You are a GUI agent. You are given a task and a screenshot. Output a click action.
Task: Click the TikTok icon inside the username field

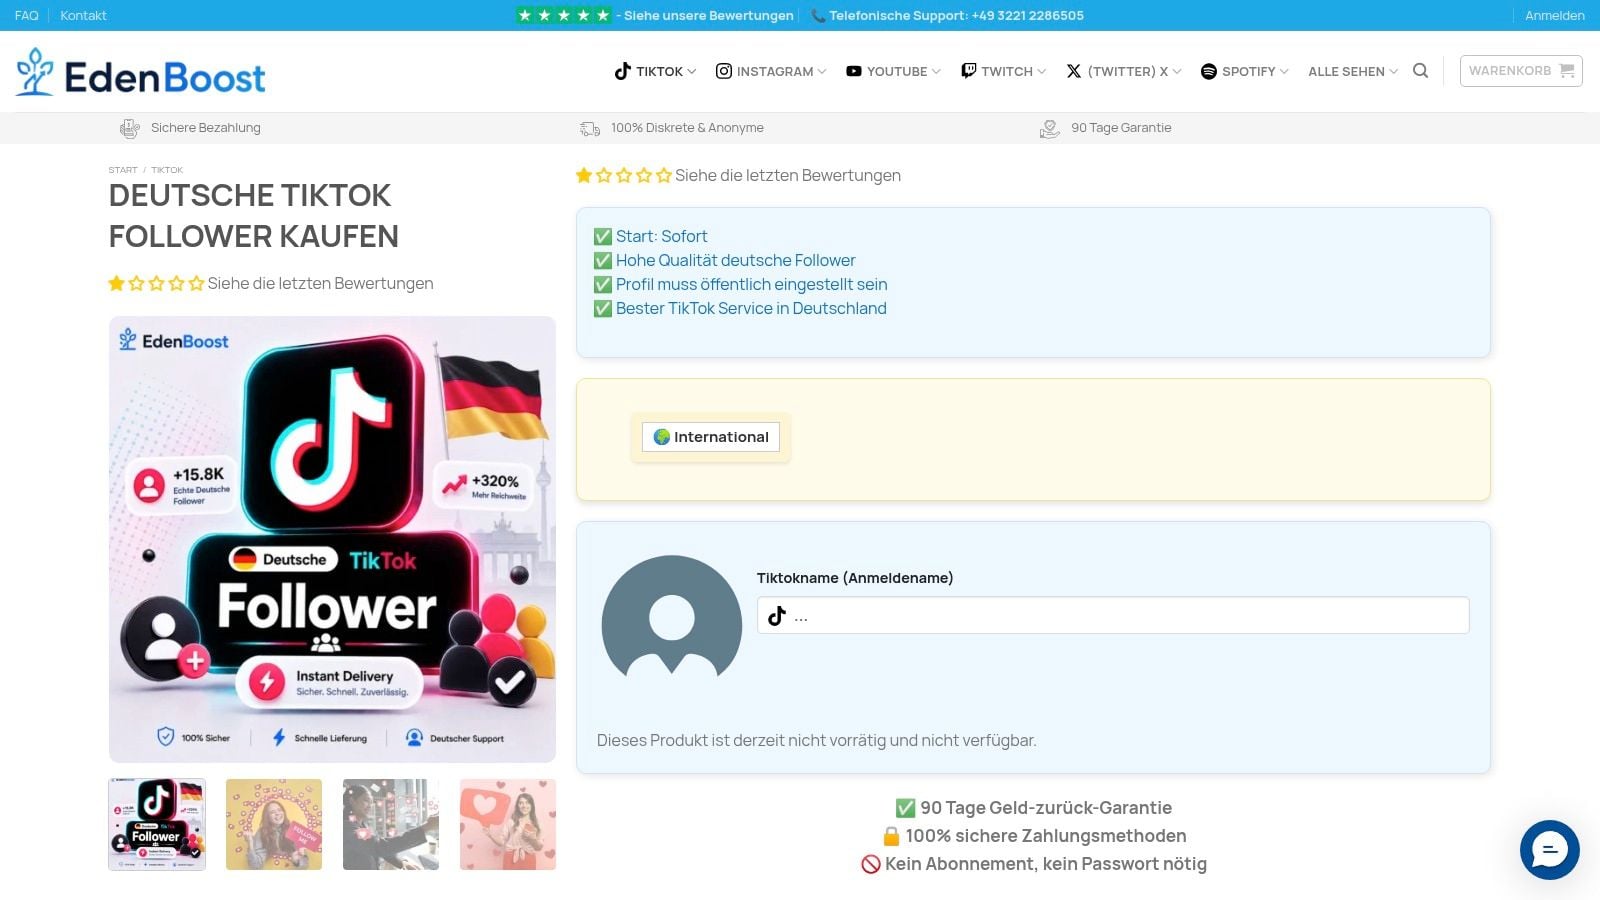tap(777, 616)
